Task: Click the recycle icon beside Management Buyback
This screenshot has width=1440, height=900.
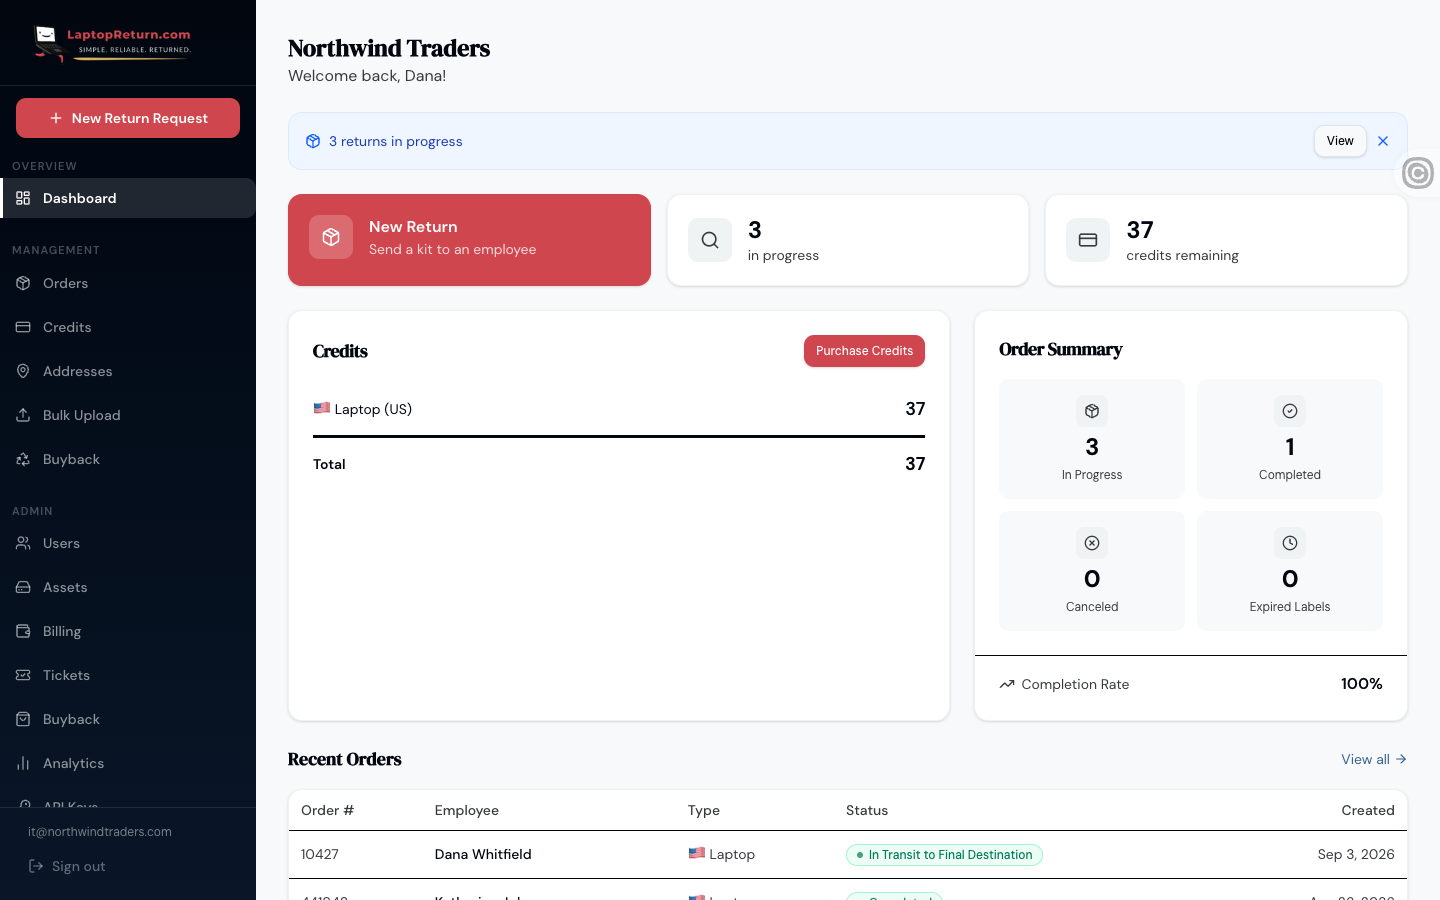Action: click(x=23, y=459)
